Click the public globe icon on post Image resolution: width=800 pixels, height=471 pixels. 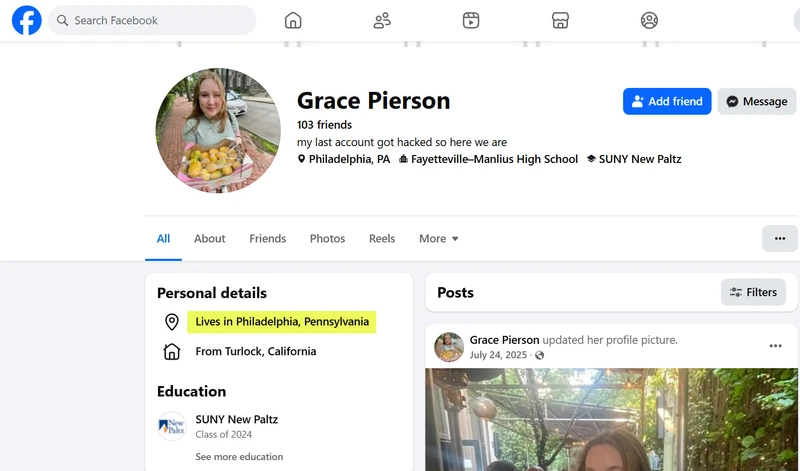point(539,355)
